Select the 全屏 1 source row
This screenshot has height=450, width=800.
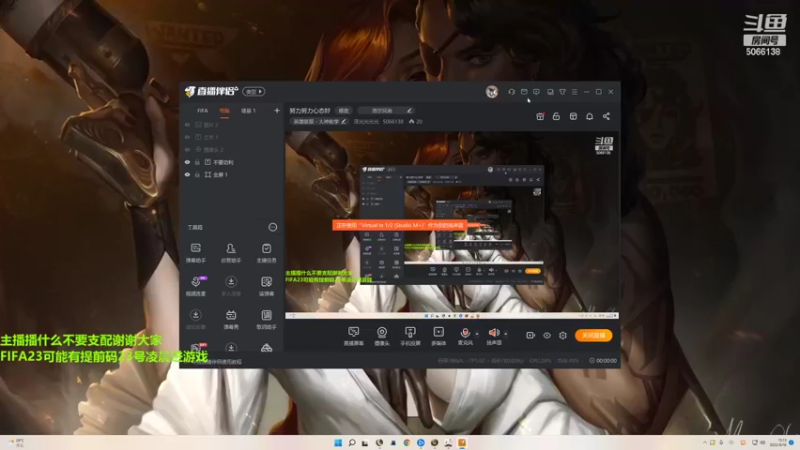point(232,174)
